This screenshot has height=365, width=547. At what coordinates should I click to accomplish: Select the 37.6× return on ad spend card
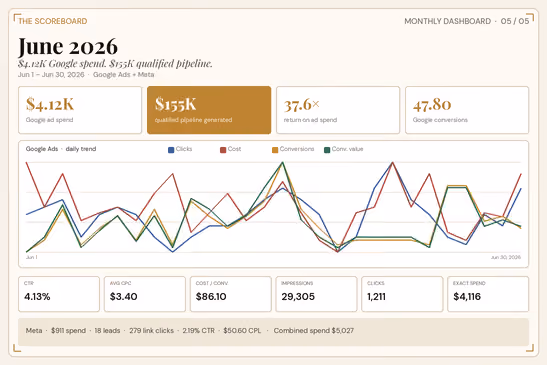(338, 110)
